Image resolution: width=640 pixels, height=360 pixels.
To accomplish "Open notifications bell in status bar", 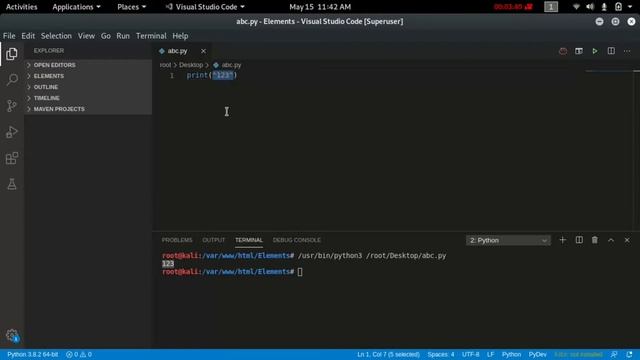I will (x=629, y=354).
